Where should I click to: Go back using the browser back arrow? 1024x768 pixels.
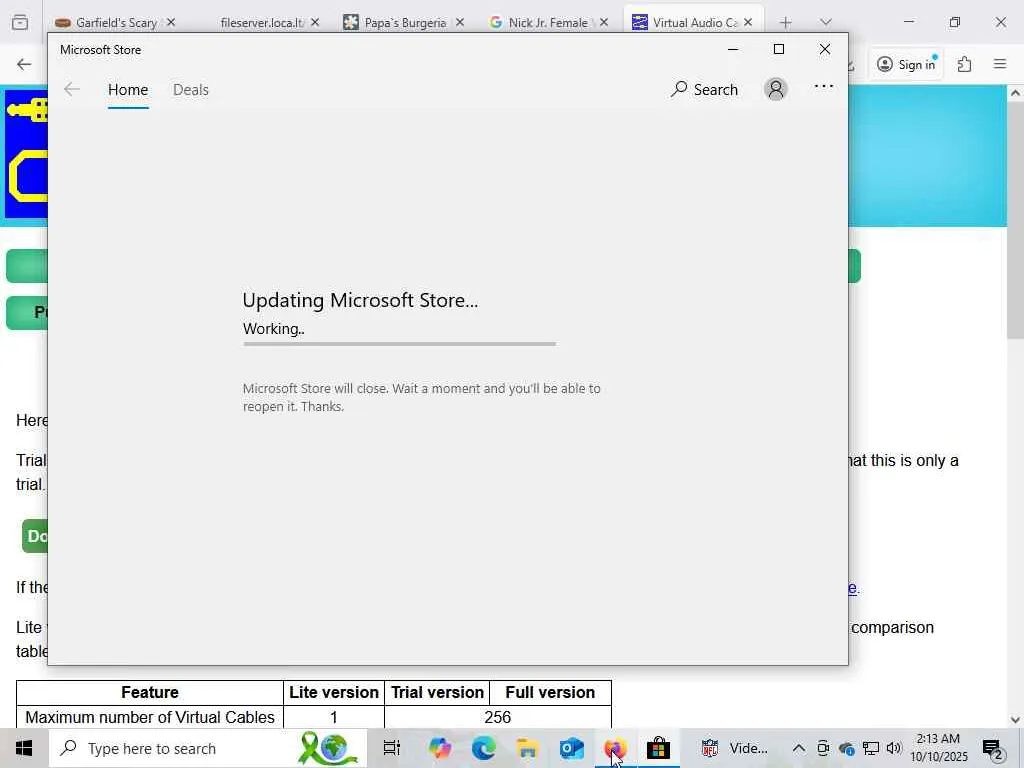24,64
